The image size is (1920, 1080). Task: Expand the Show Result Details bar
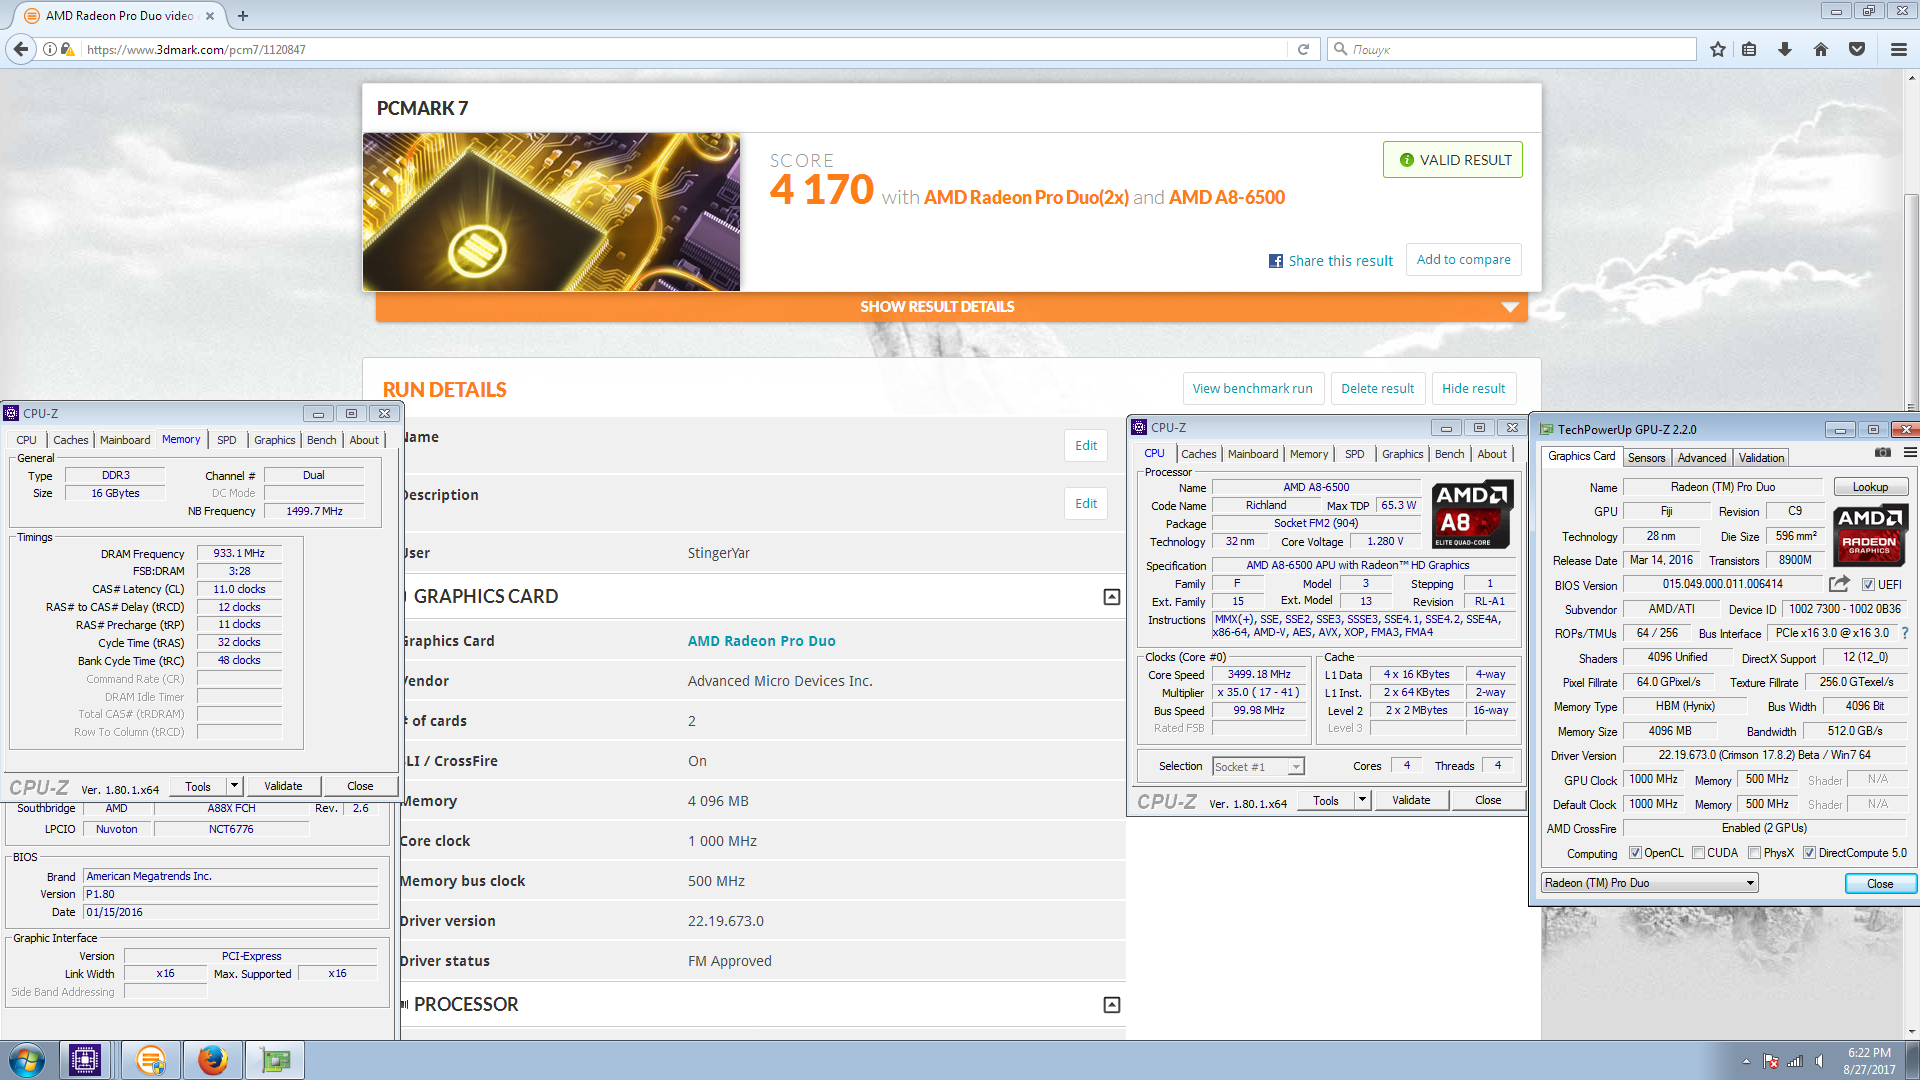click(951, 307)
